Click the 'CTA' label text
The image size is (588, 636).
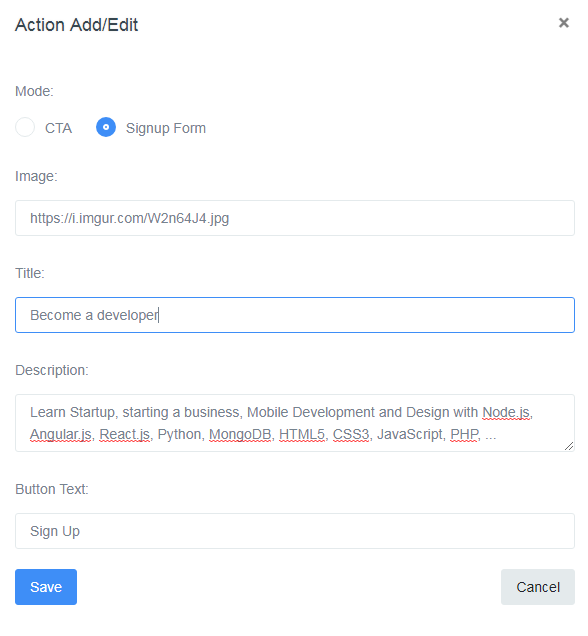click(x=58, y=128)
